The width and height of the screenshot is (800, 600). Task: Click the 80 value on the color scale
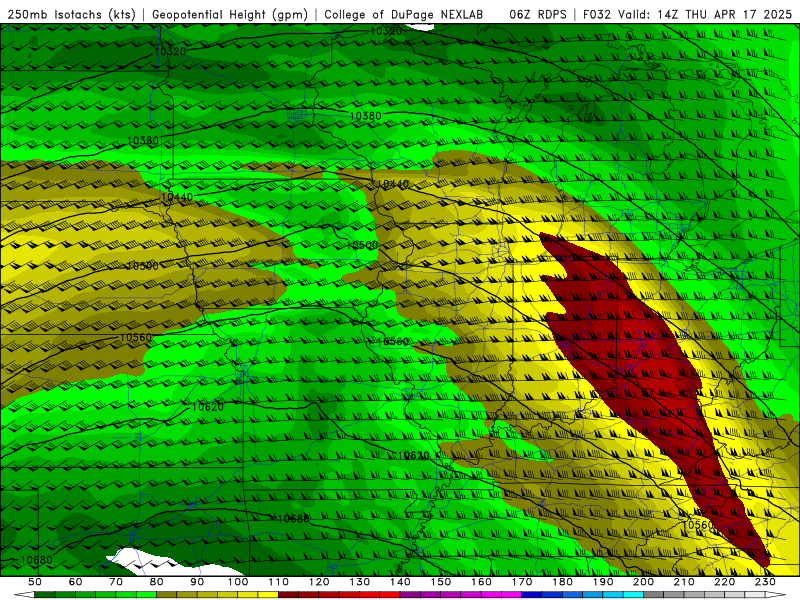(157, 582)
